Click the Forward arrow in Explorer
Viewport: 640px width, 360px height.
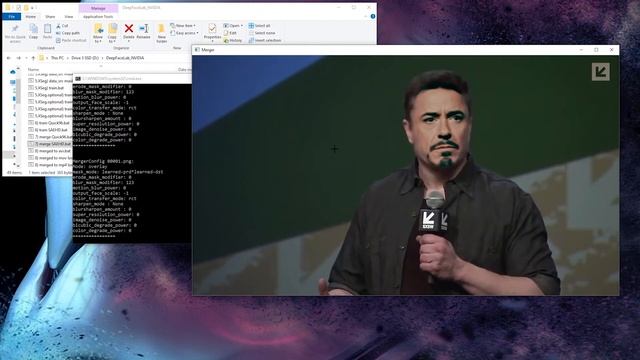click(x=18, y=58)
